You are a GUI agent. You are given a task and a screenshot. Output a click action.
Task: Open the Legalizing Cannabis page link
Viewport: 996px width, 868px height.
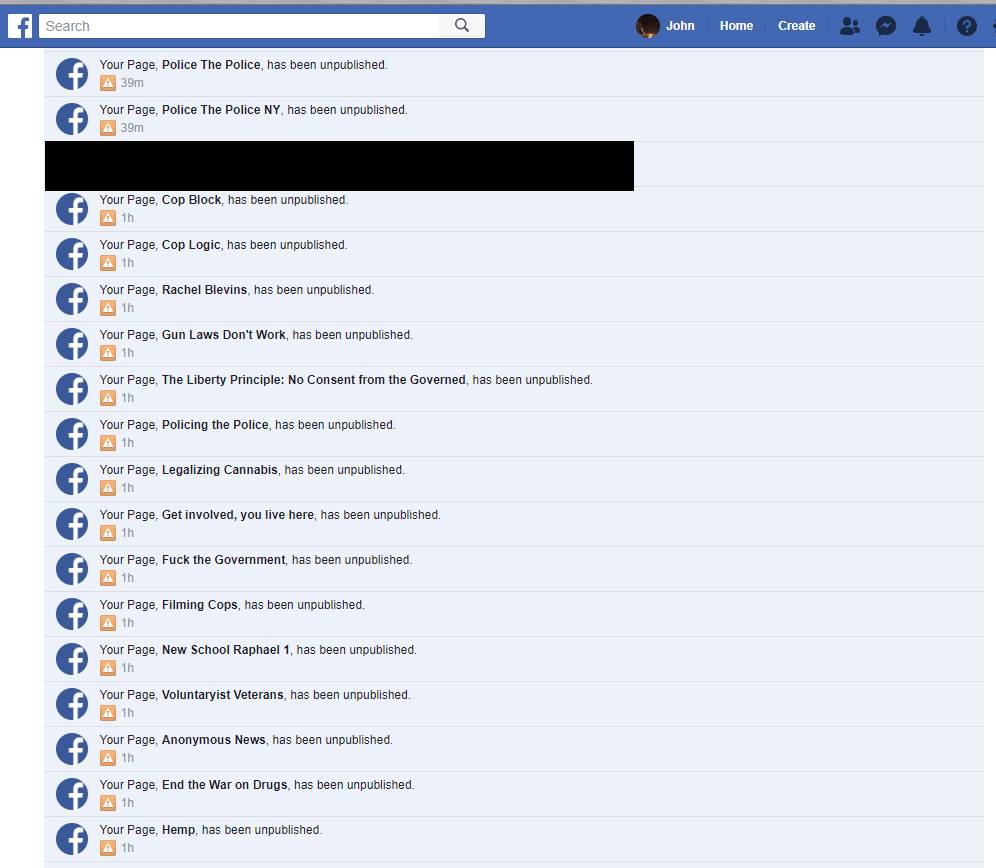(220, 470)
